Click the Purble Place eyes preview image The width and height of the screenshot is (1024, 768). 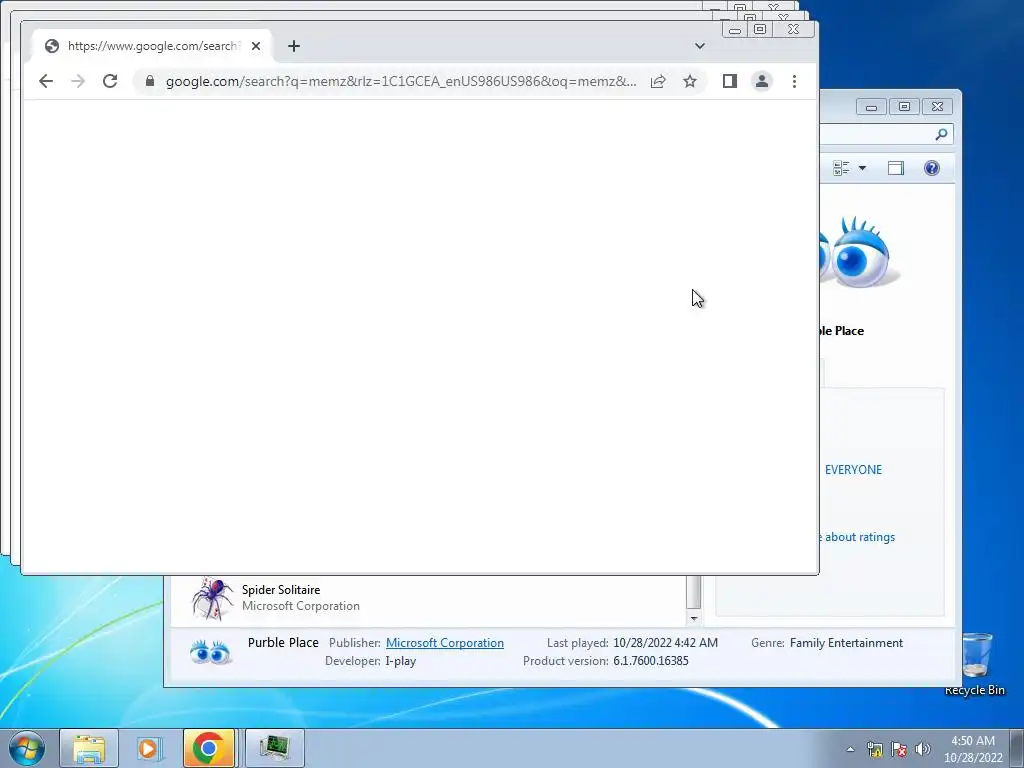859,252
